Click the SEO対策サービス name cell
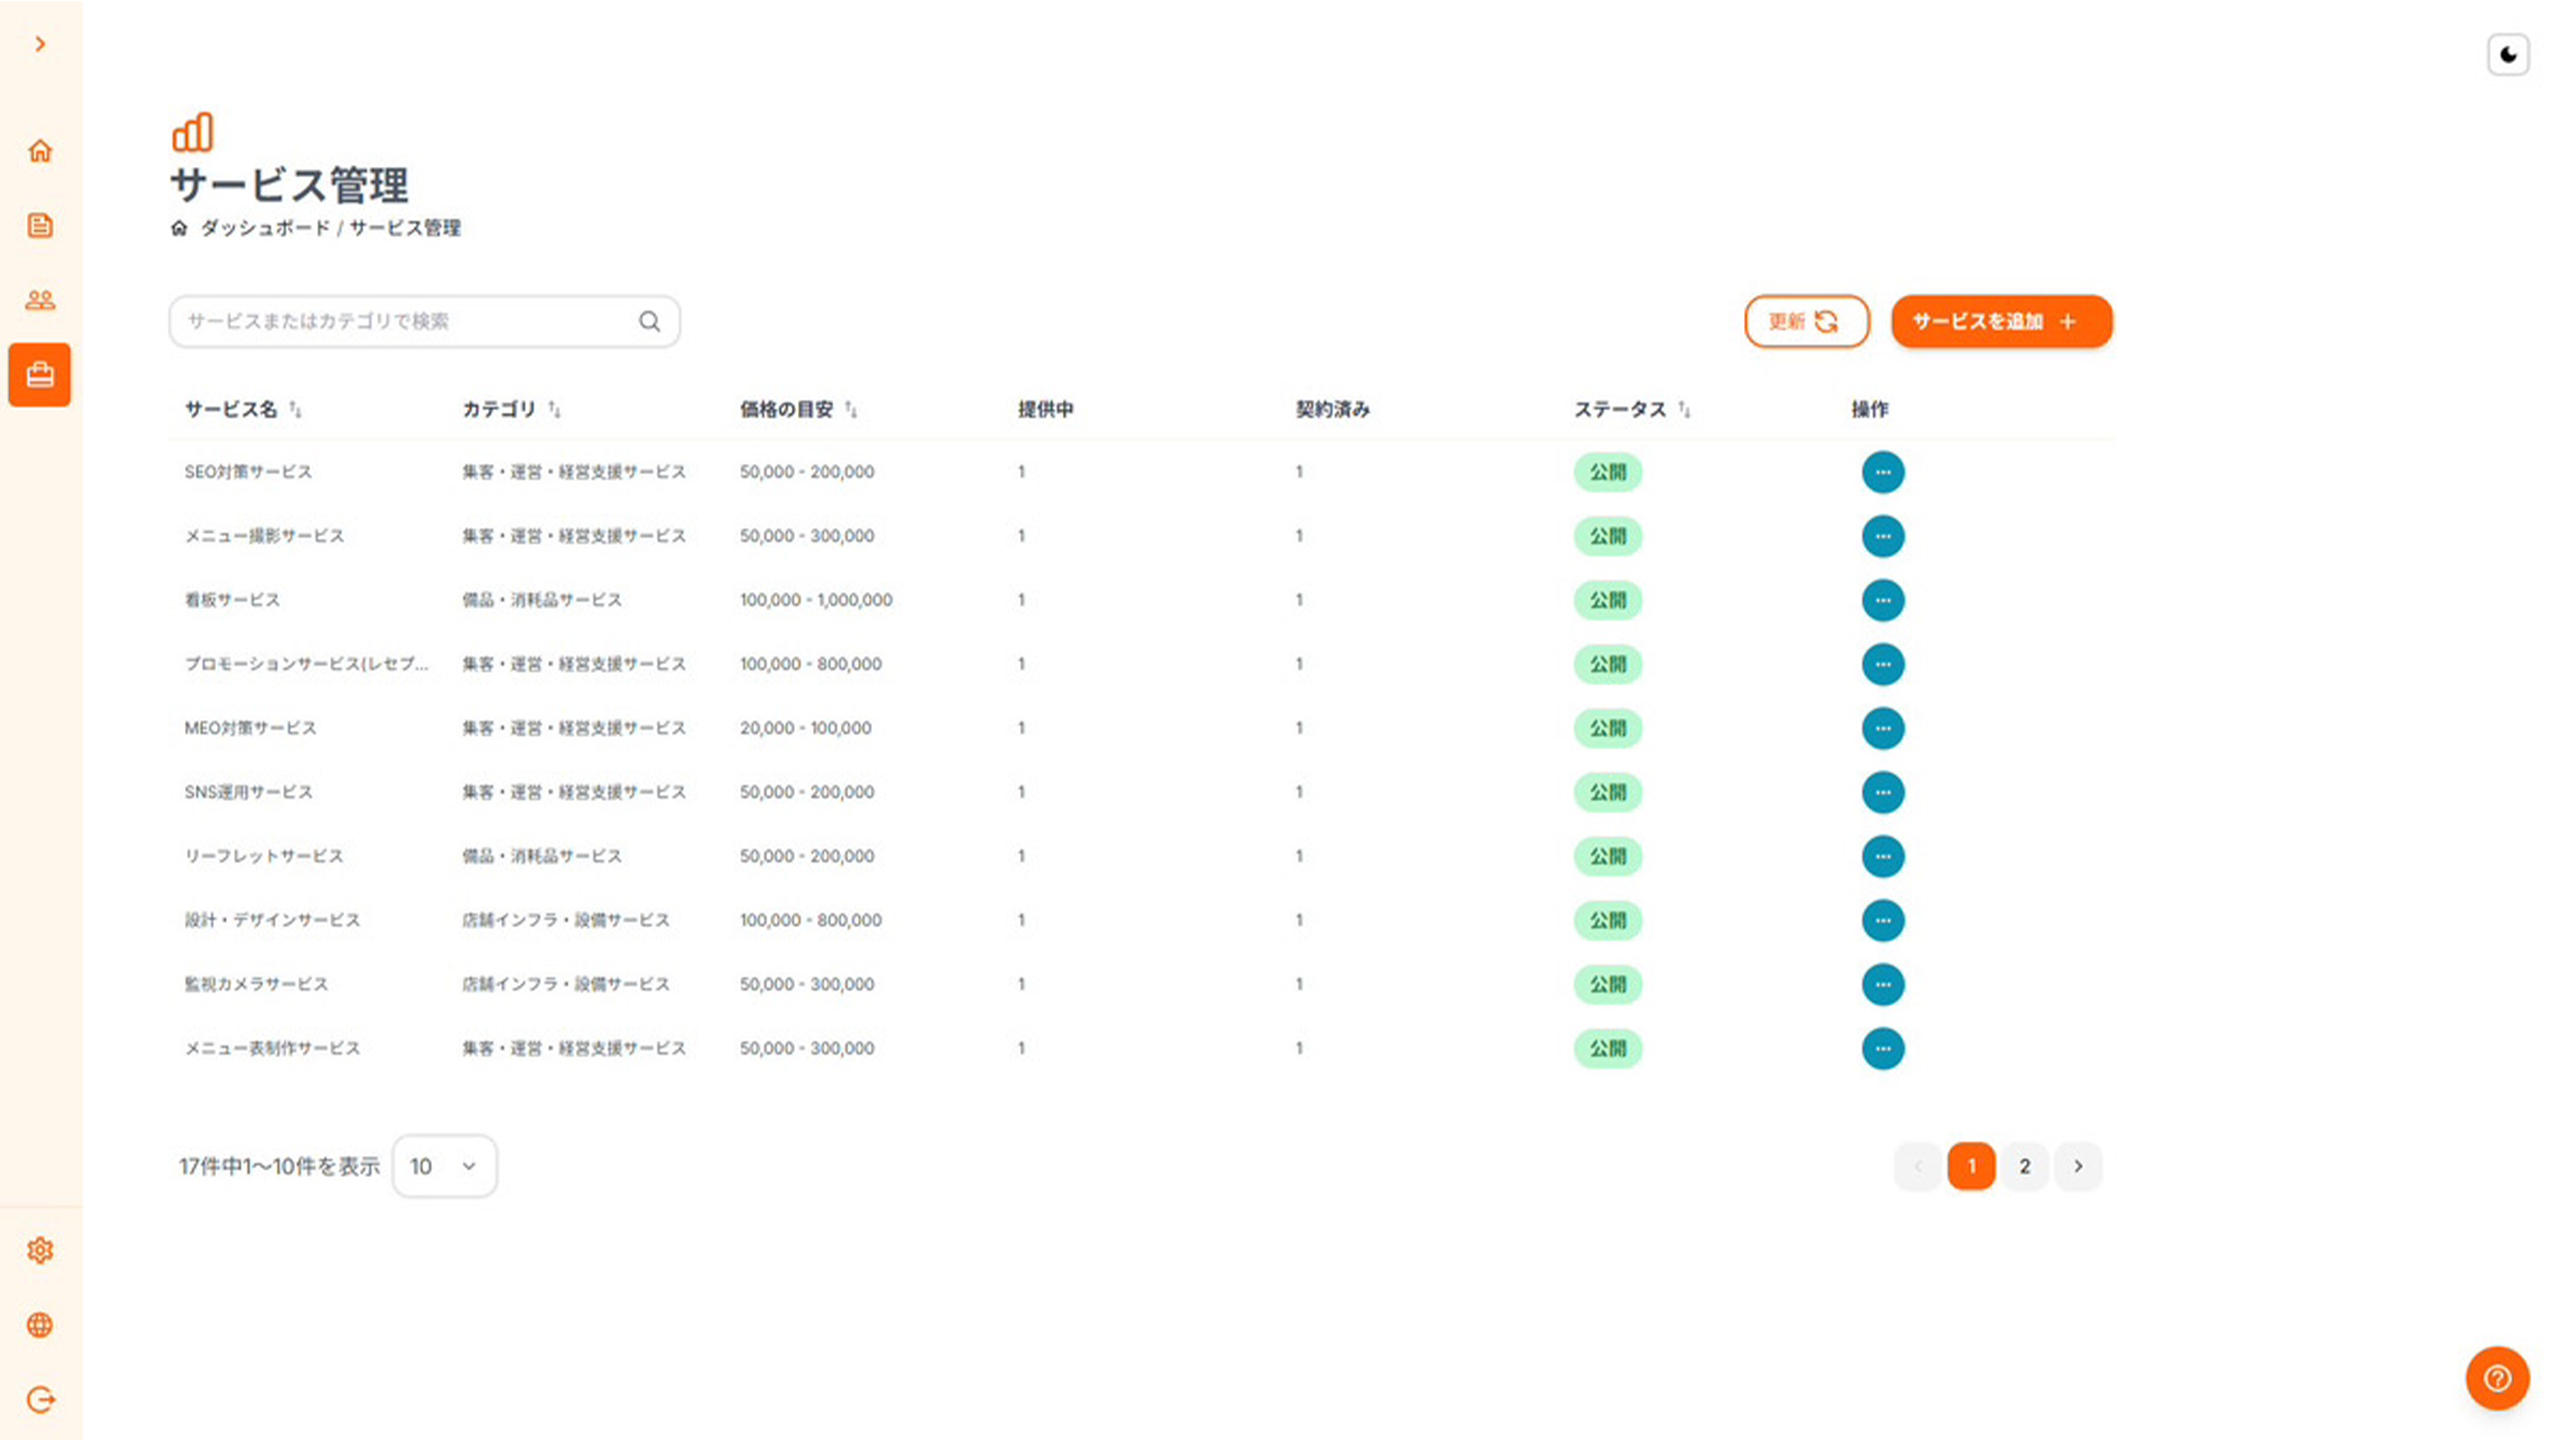 click(248, 472)
